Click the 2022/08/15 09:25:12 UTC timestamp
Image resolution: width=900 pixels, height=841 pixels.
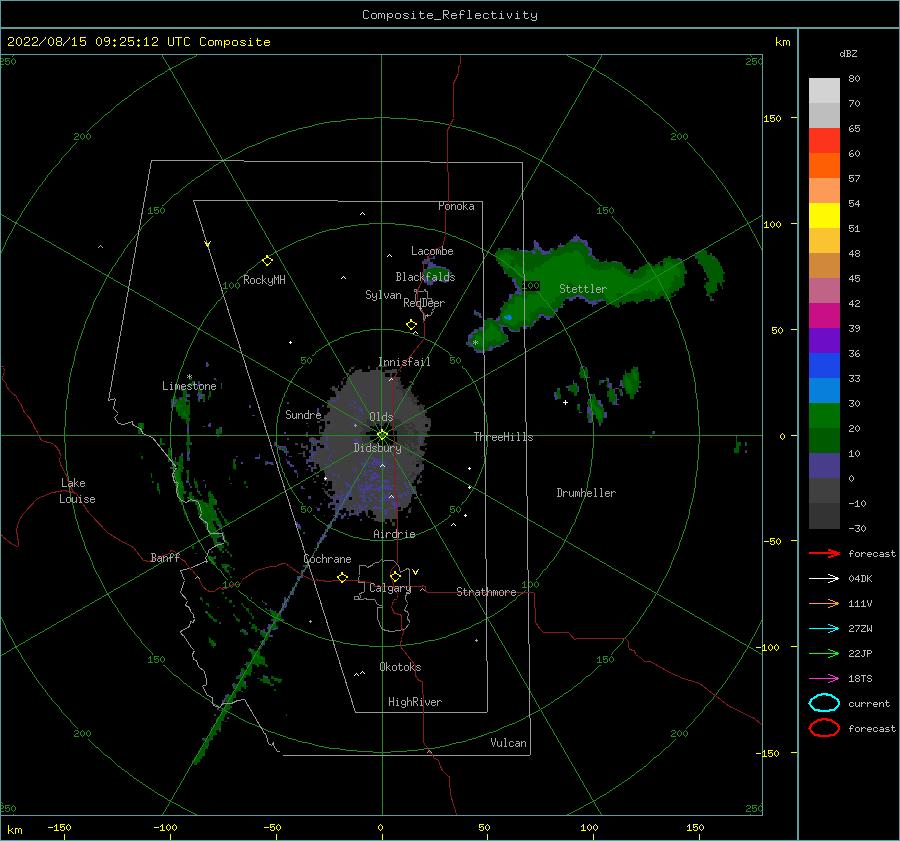click(x=138, y=42)
